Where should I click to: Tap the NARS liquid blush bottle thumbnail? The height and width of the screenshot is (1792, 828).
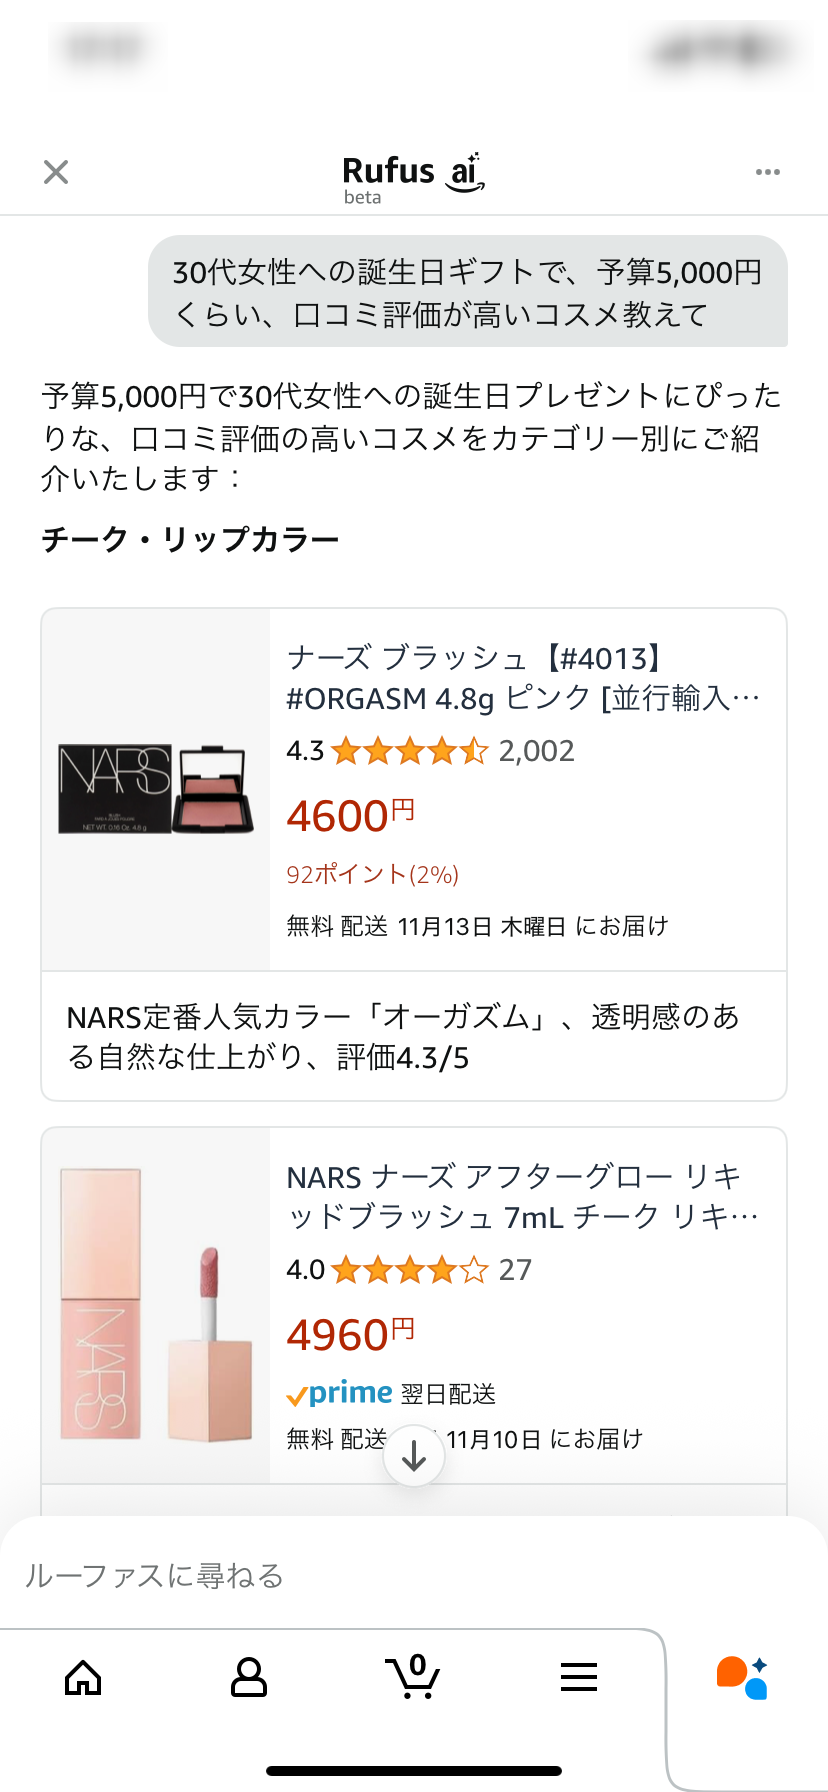pos(156,1305)
